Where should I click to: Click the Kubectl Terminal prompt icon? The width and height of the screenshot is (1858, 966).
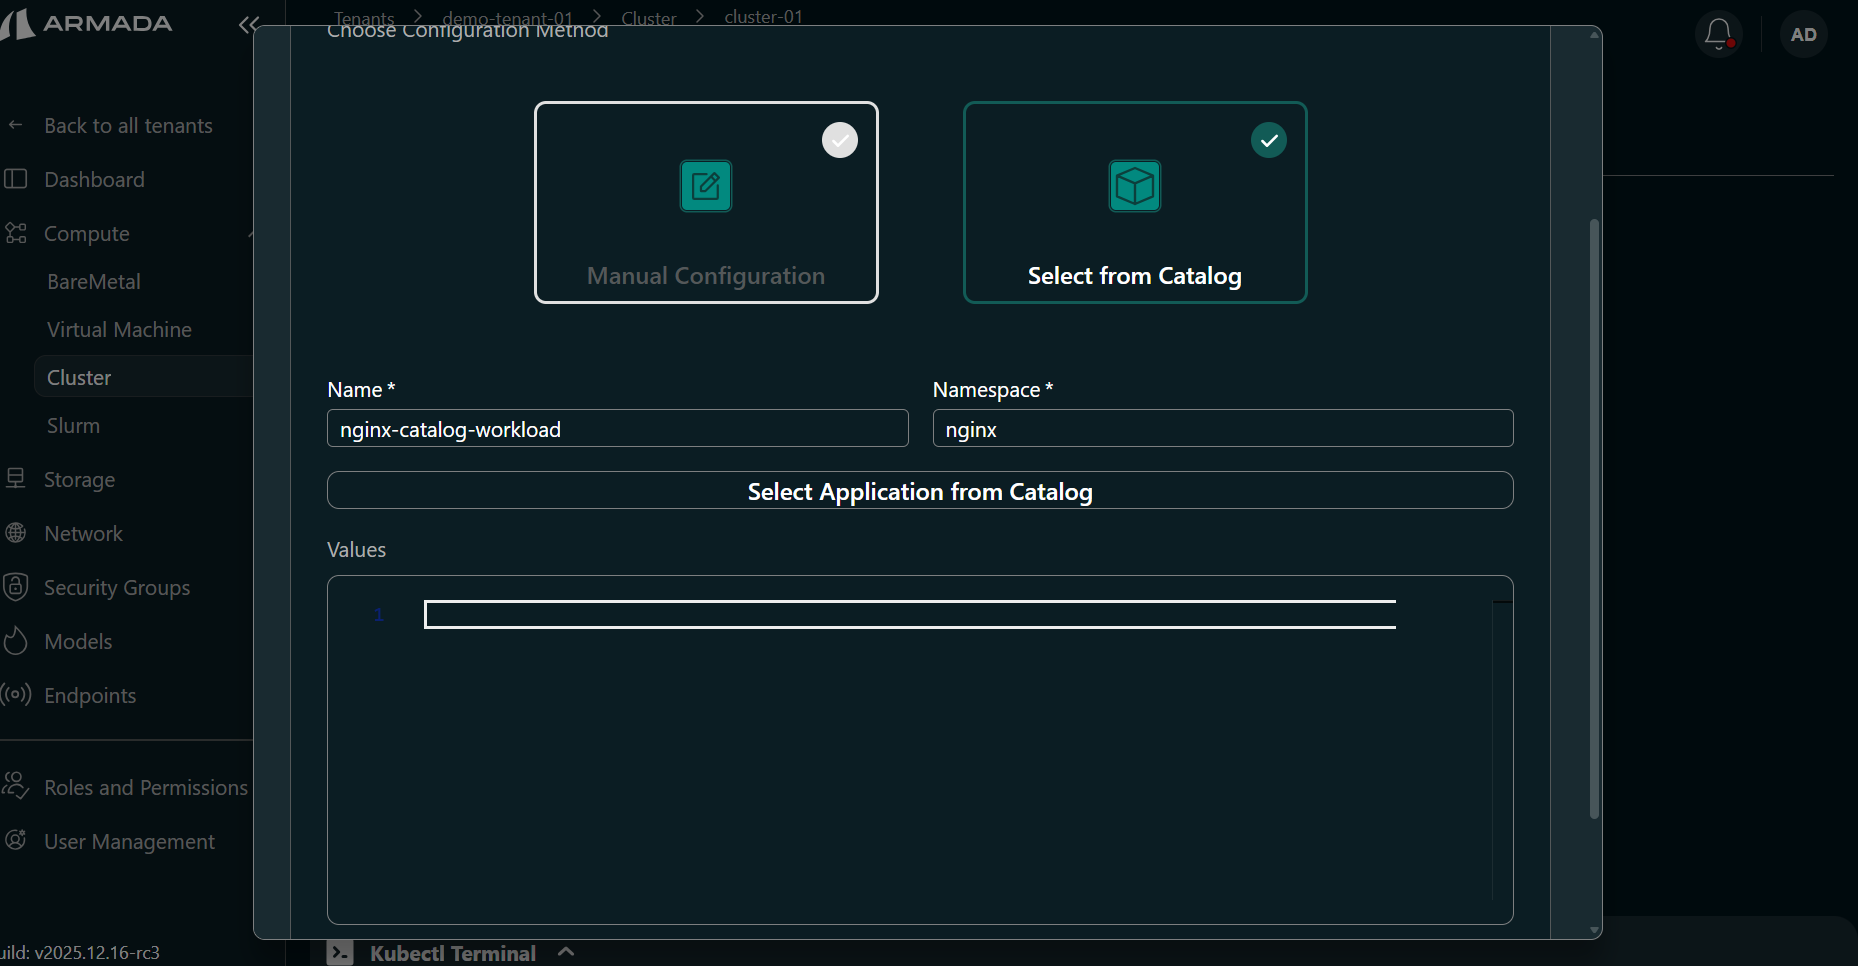click(340, 953)
